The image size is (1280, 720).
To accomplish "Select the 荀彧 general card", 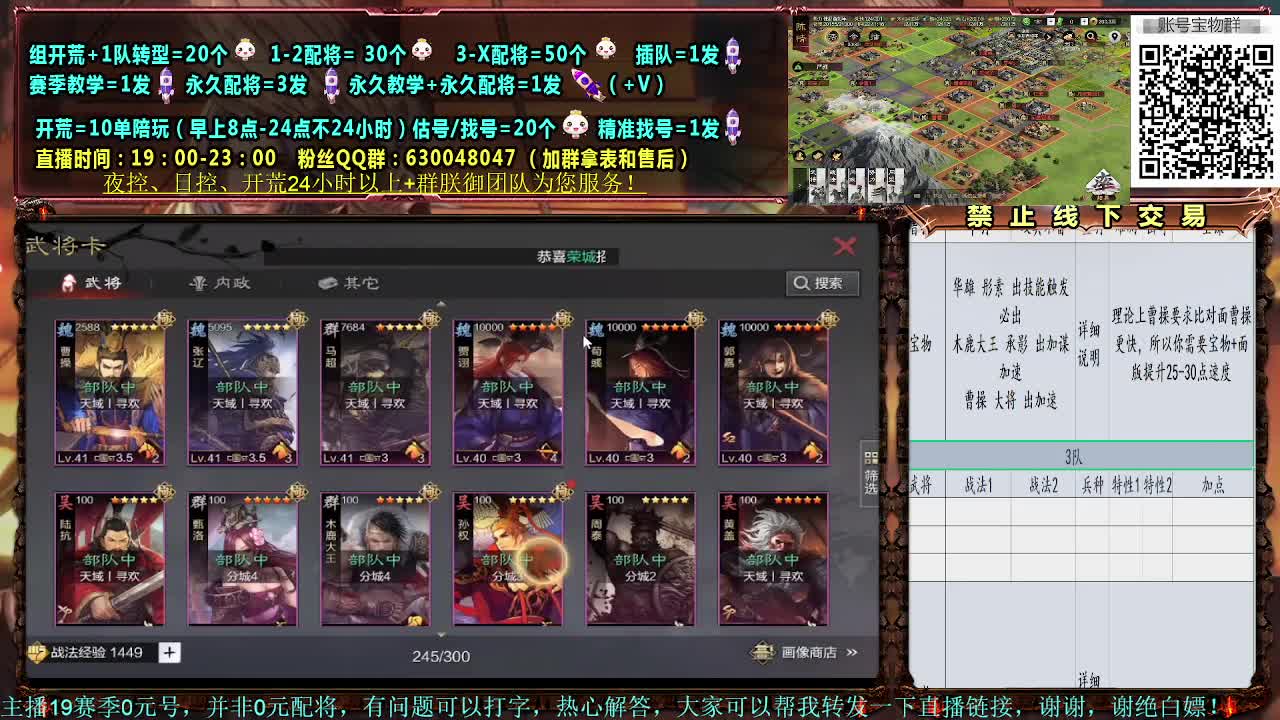I will 640,393.
